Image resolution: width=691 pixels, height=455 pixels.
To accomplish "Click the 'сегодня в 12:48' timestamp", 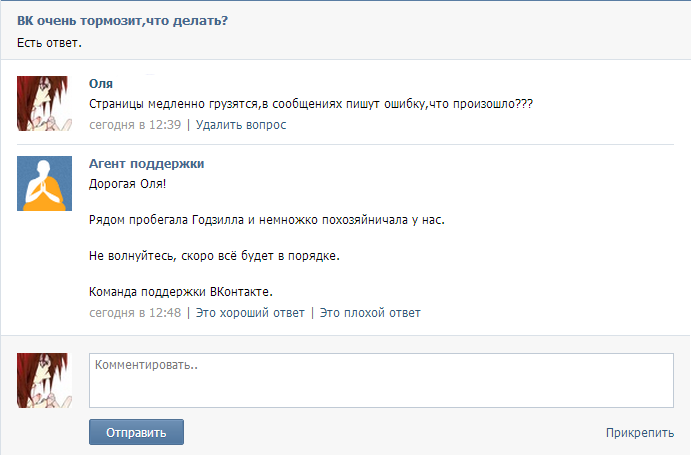I will coord(135,313).
